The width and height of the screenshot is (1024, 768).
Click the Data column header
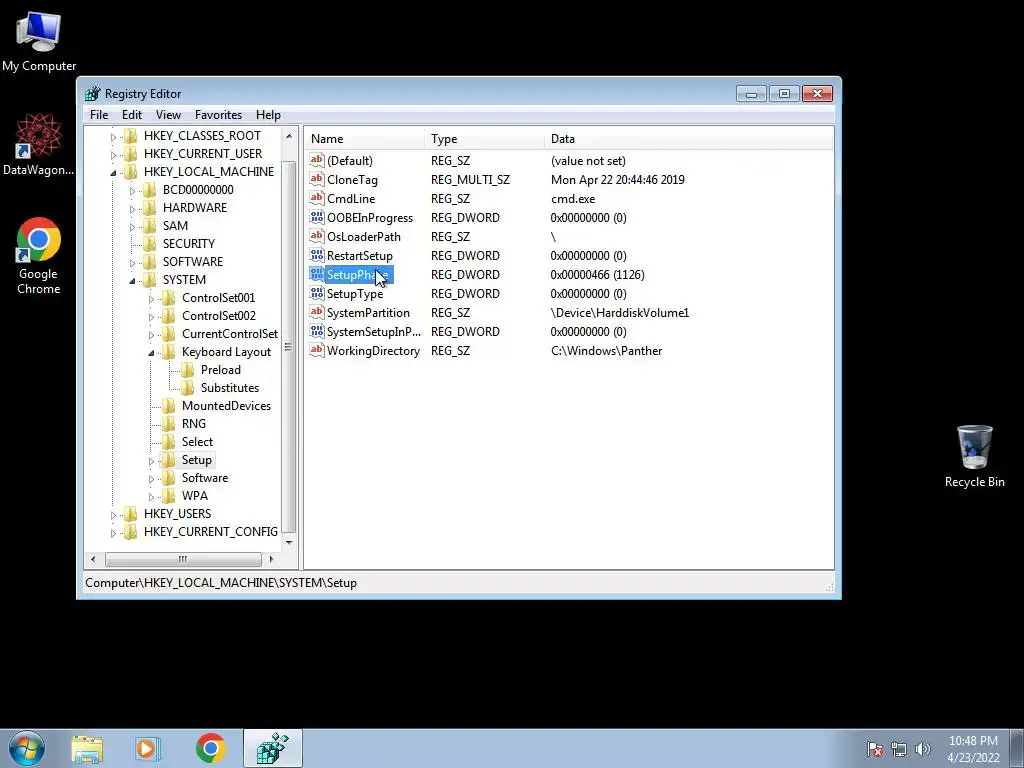[x=688, y=138]
